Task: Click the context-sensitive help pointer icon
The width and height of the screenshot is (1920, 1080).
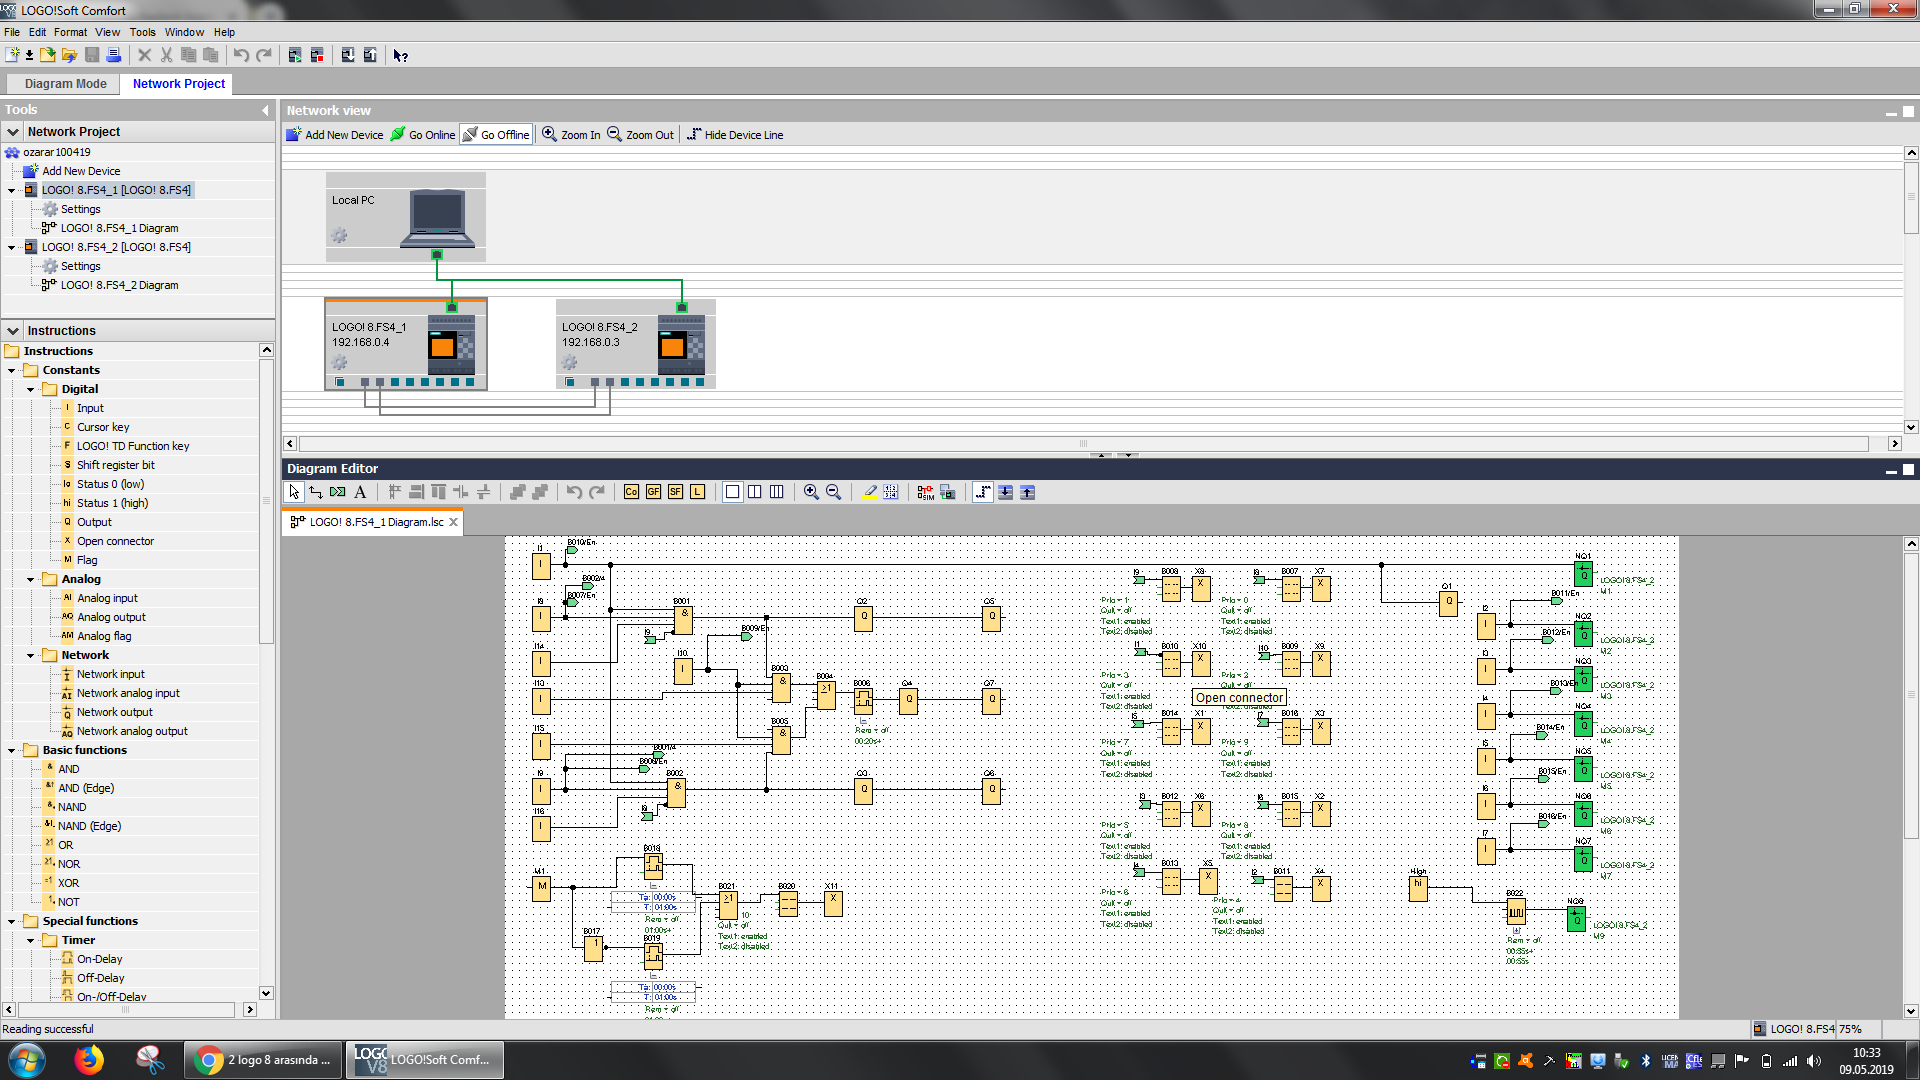Action: pyautogui.click(x=401, y=55)
